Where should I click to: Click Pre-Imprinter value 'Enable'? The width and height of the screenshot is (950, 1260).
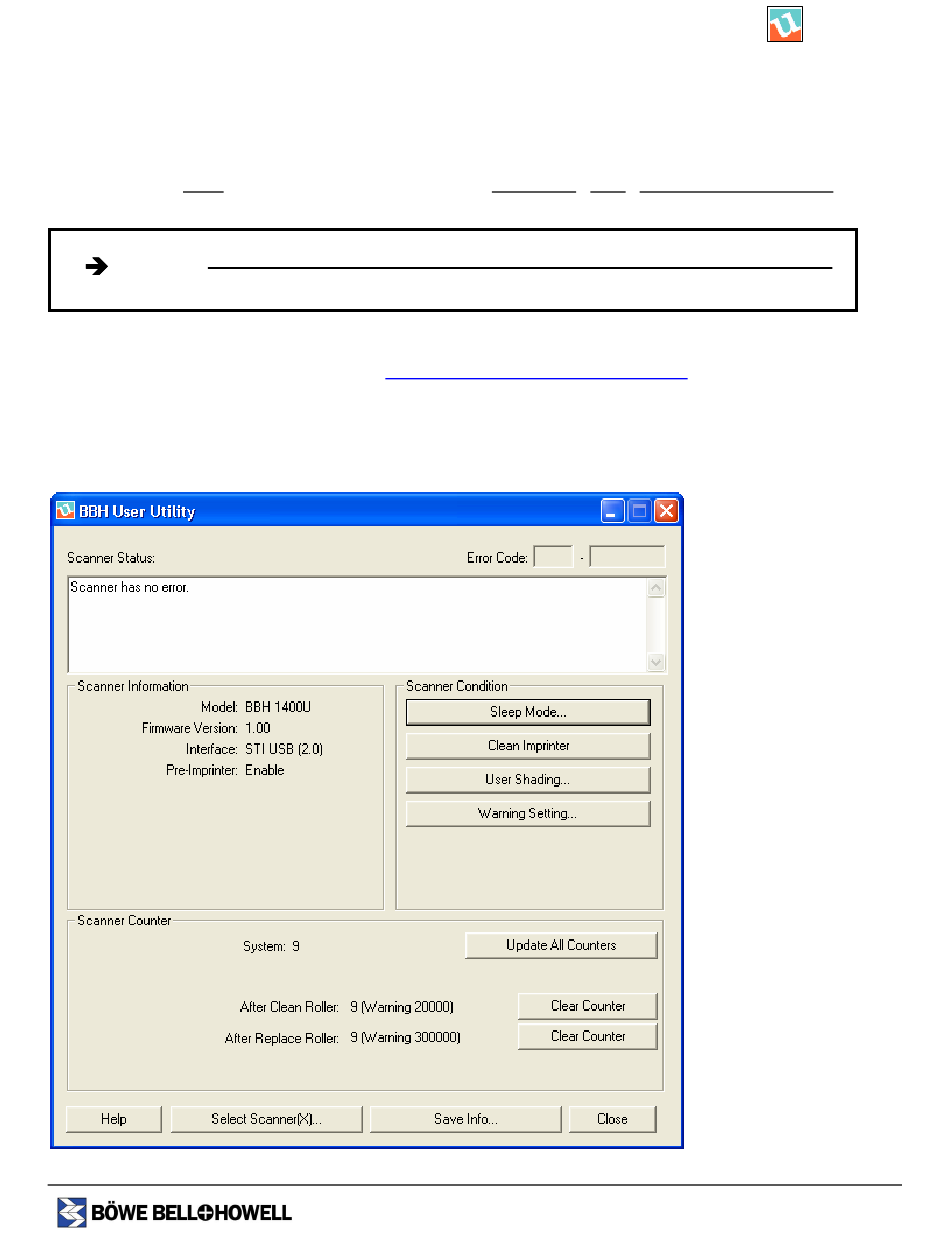pyautogui.click(x=265, y=770)
